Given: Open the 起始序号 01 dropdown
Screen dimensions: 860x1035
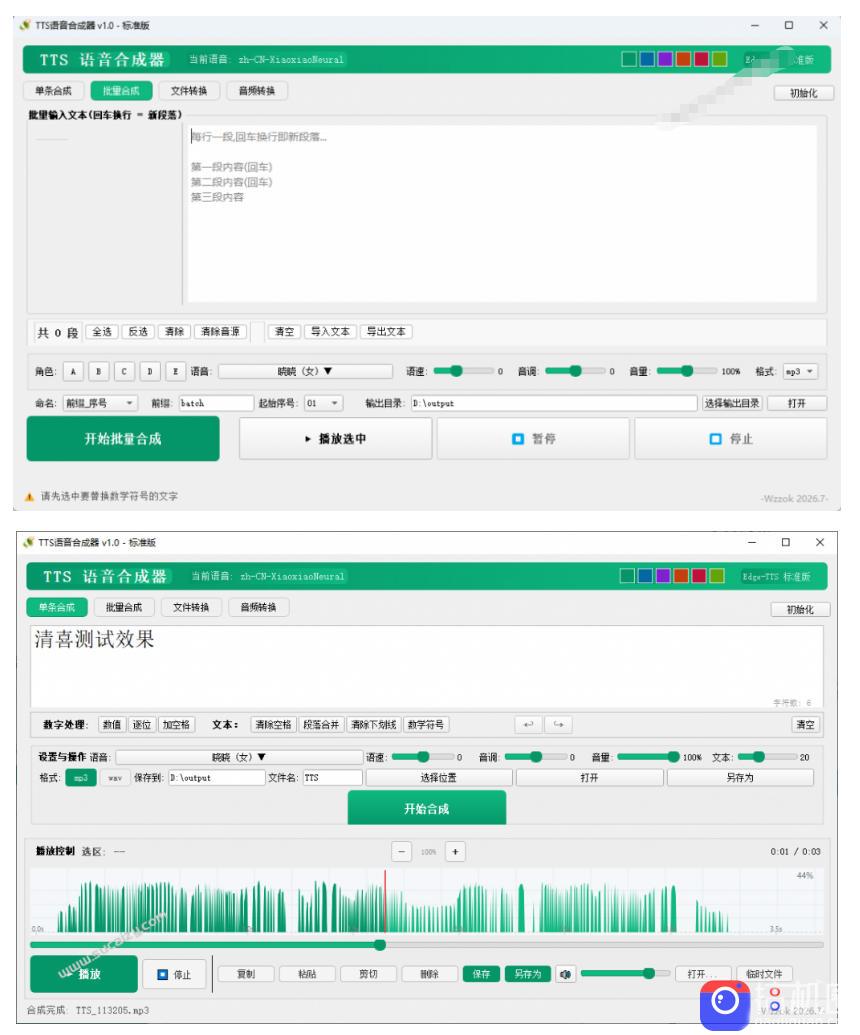Looking at the screenshot, I should 323,403.
